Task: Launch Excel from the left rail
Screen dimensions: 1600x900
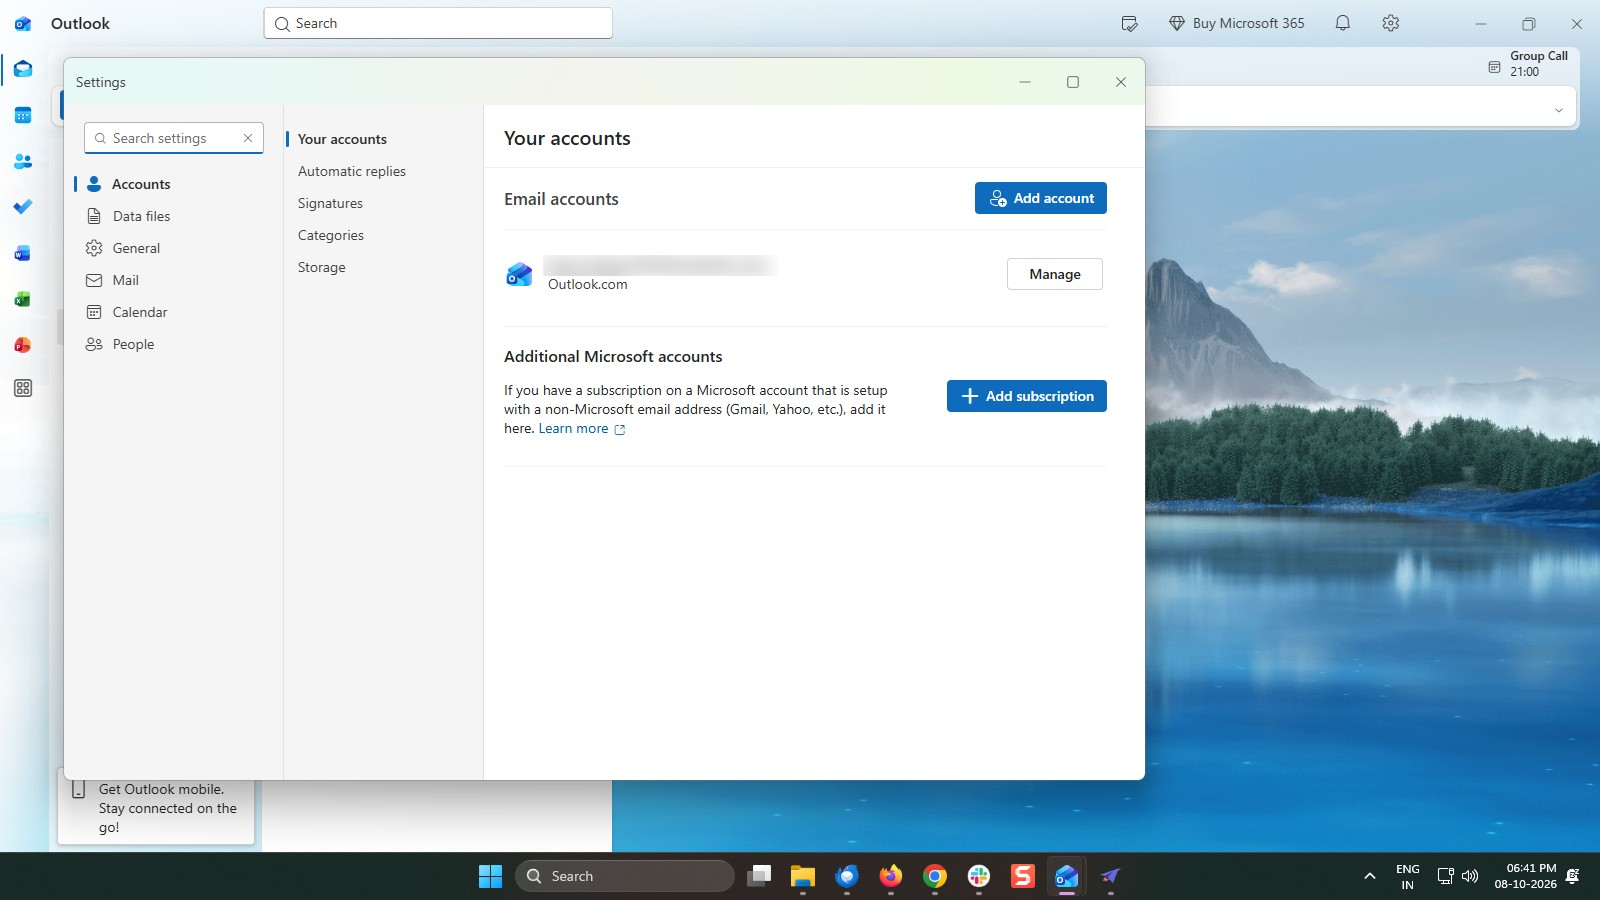Action: pyautogui.click(x=23, y=299)
